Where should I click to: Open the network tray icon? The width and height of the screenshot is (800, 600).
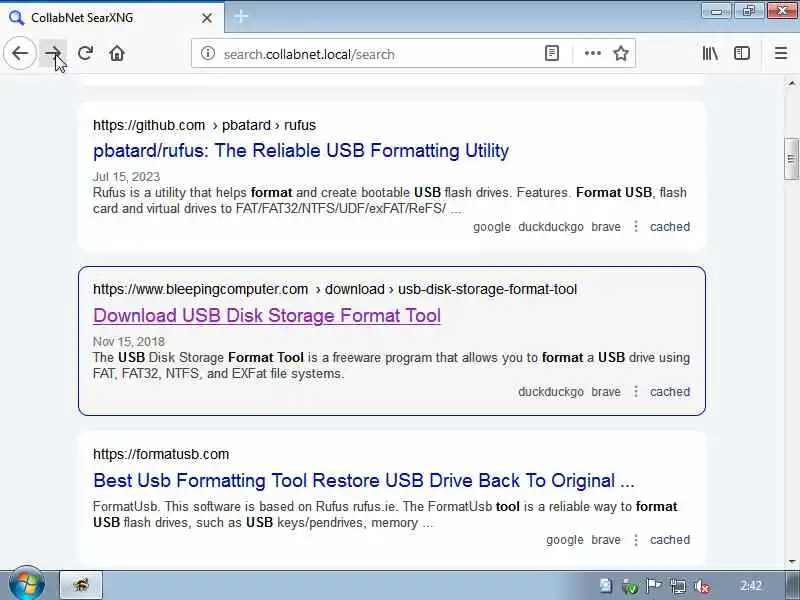pos(678,586)
